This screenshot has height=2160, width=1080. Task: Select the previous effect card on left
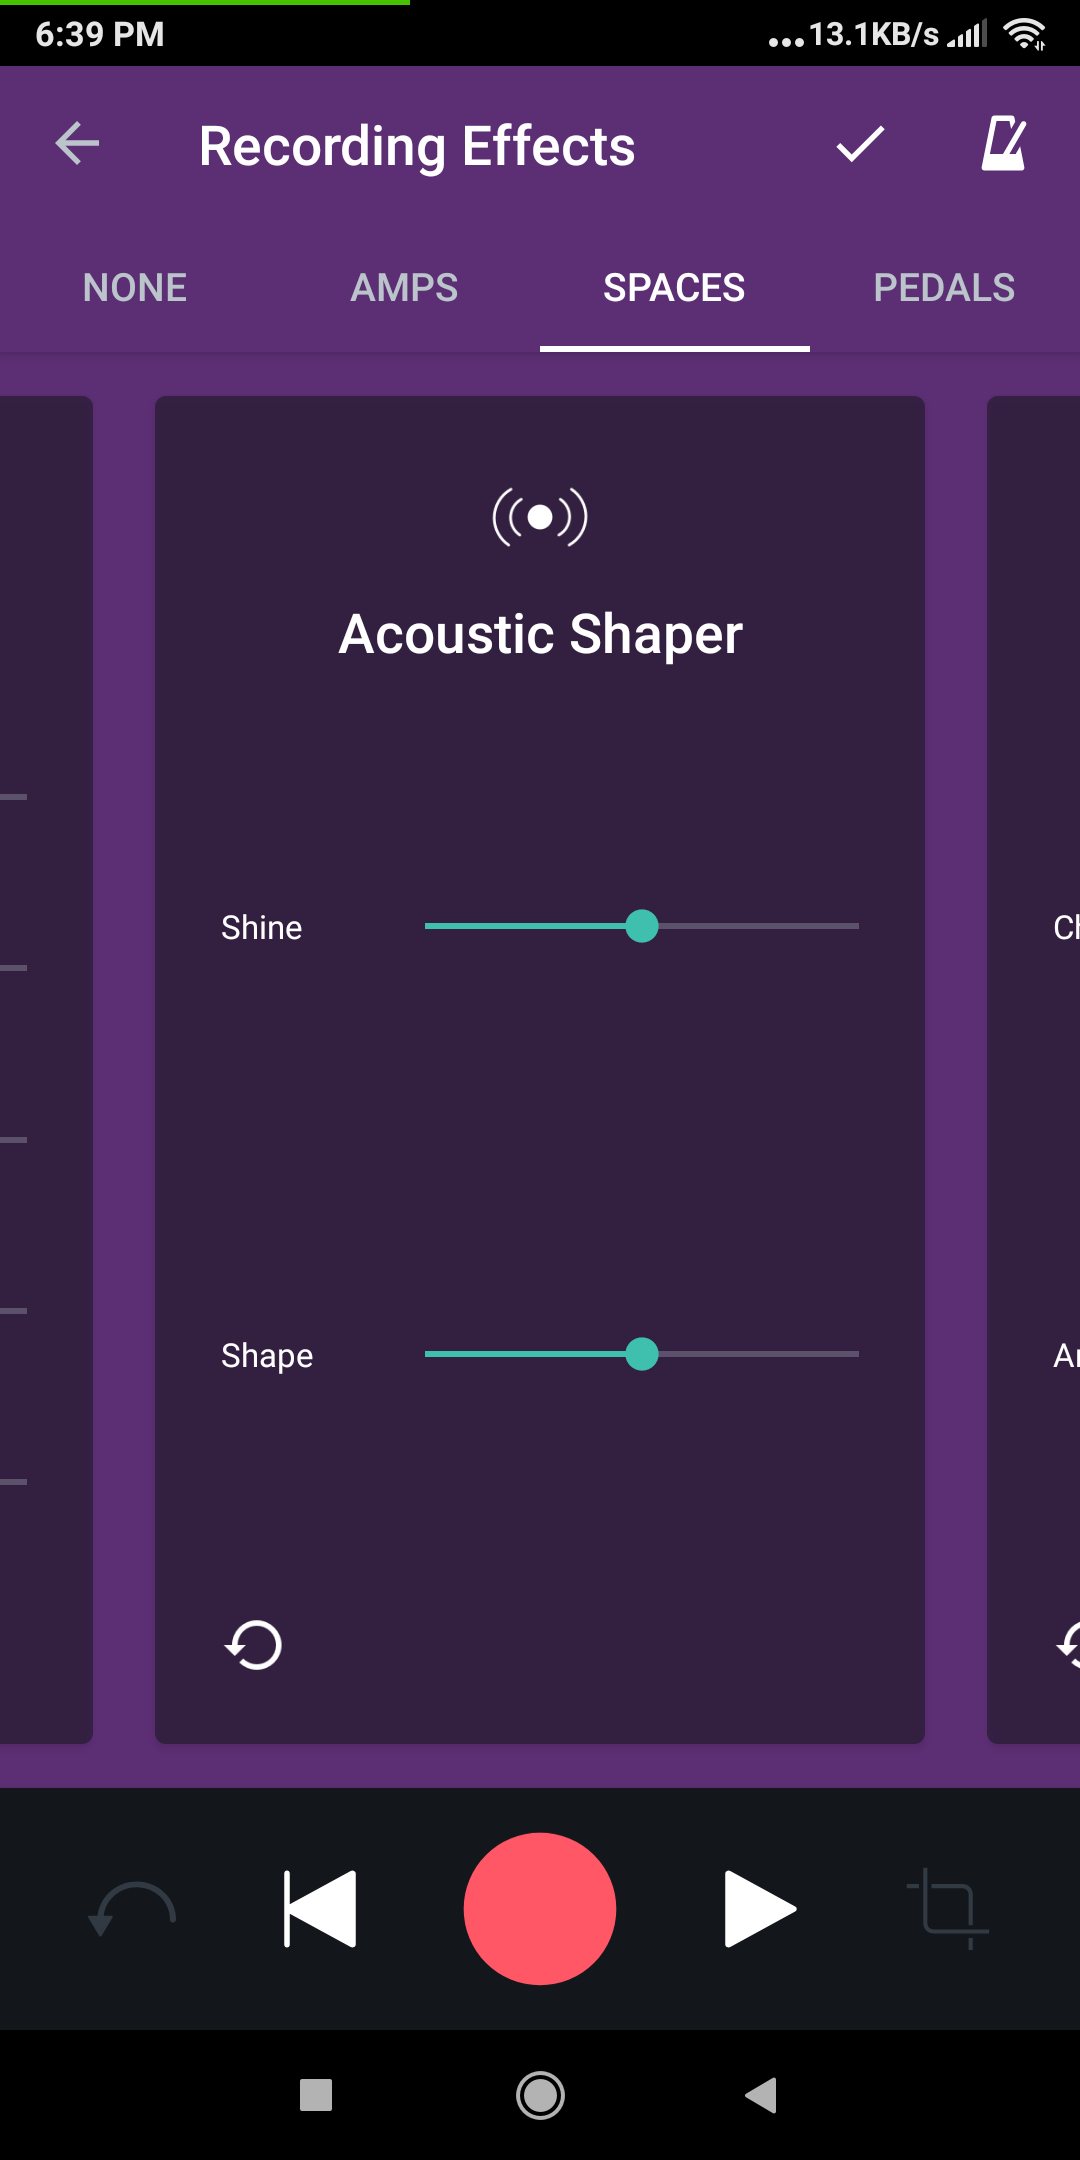tap(45, 1070)
